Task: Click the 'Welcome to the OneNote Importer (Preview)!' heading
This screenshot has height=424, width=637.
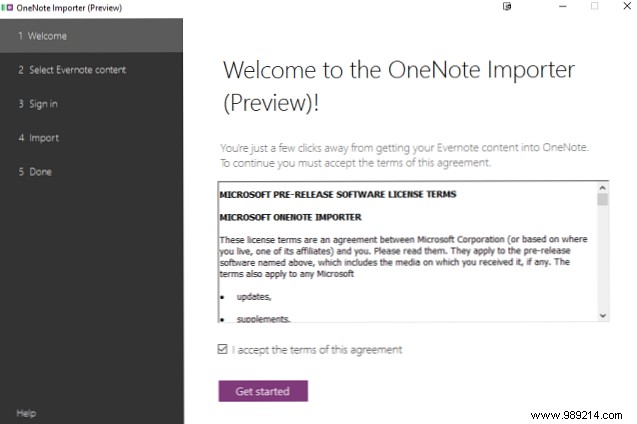Action: pyautogui.click(x=399, y=86)
